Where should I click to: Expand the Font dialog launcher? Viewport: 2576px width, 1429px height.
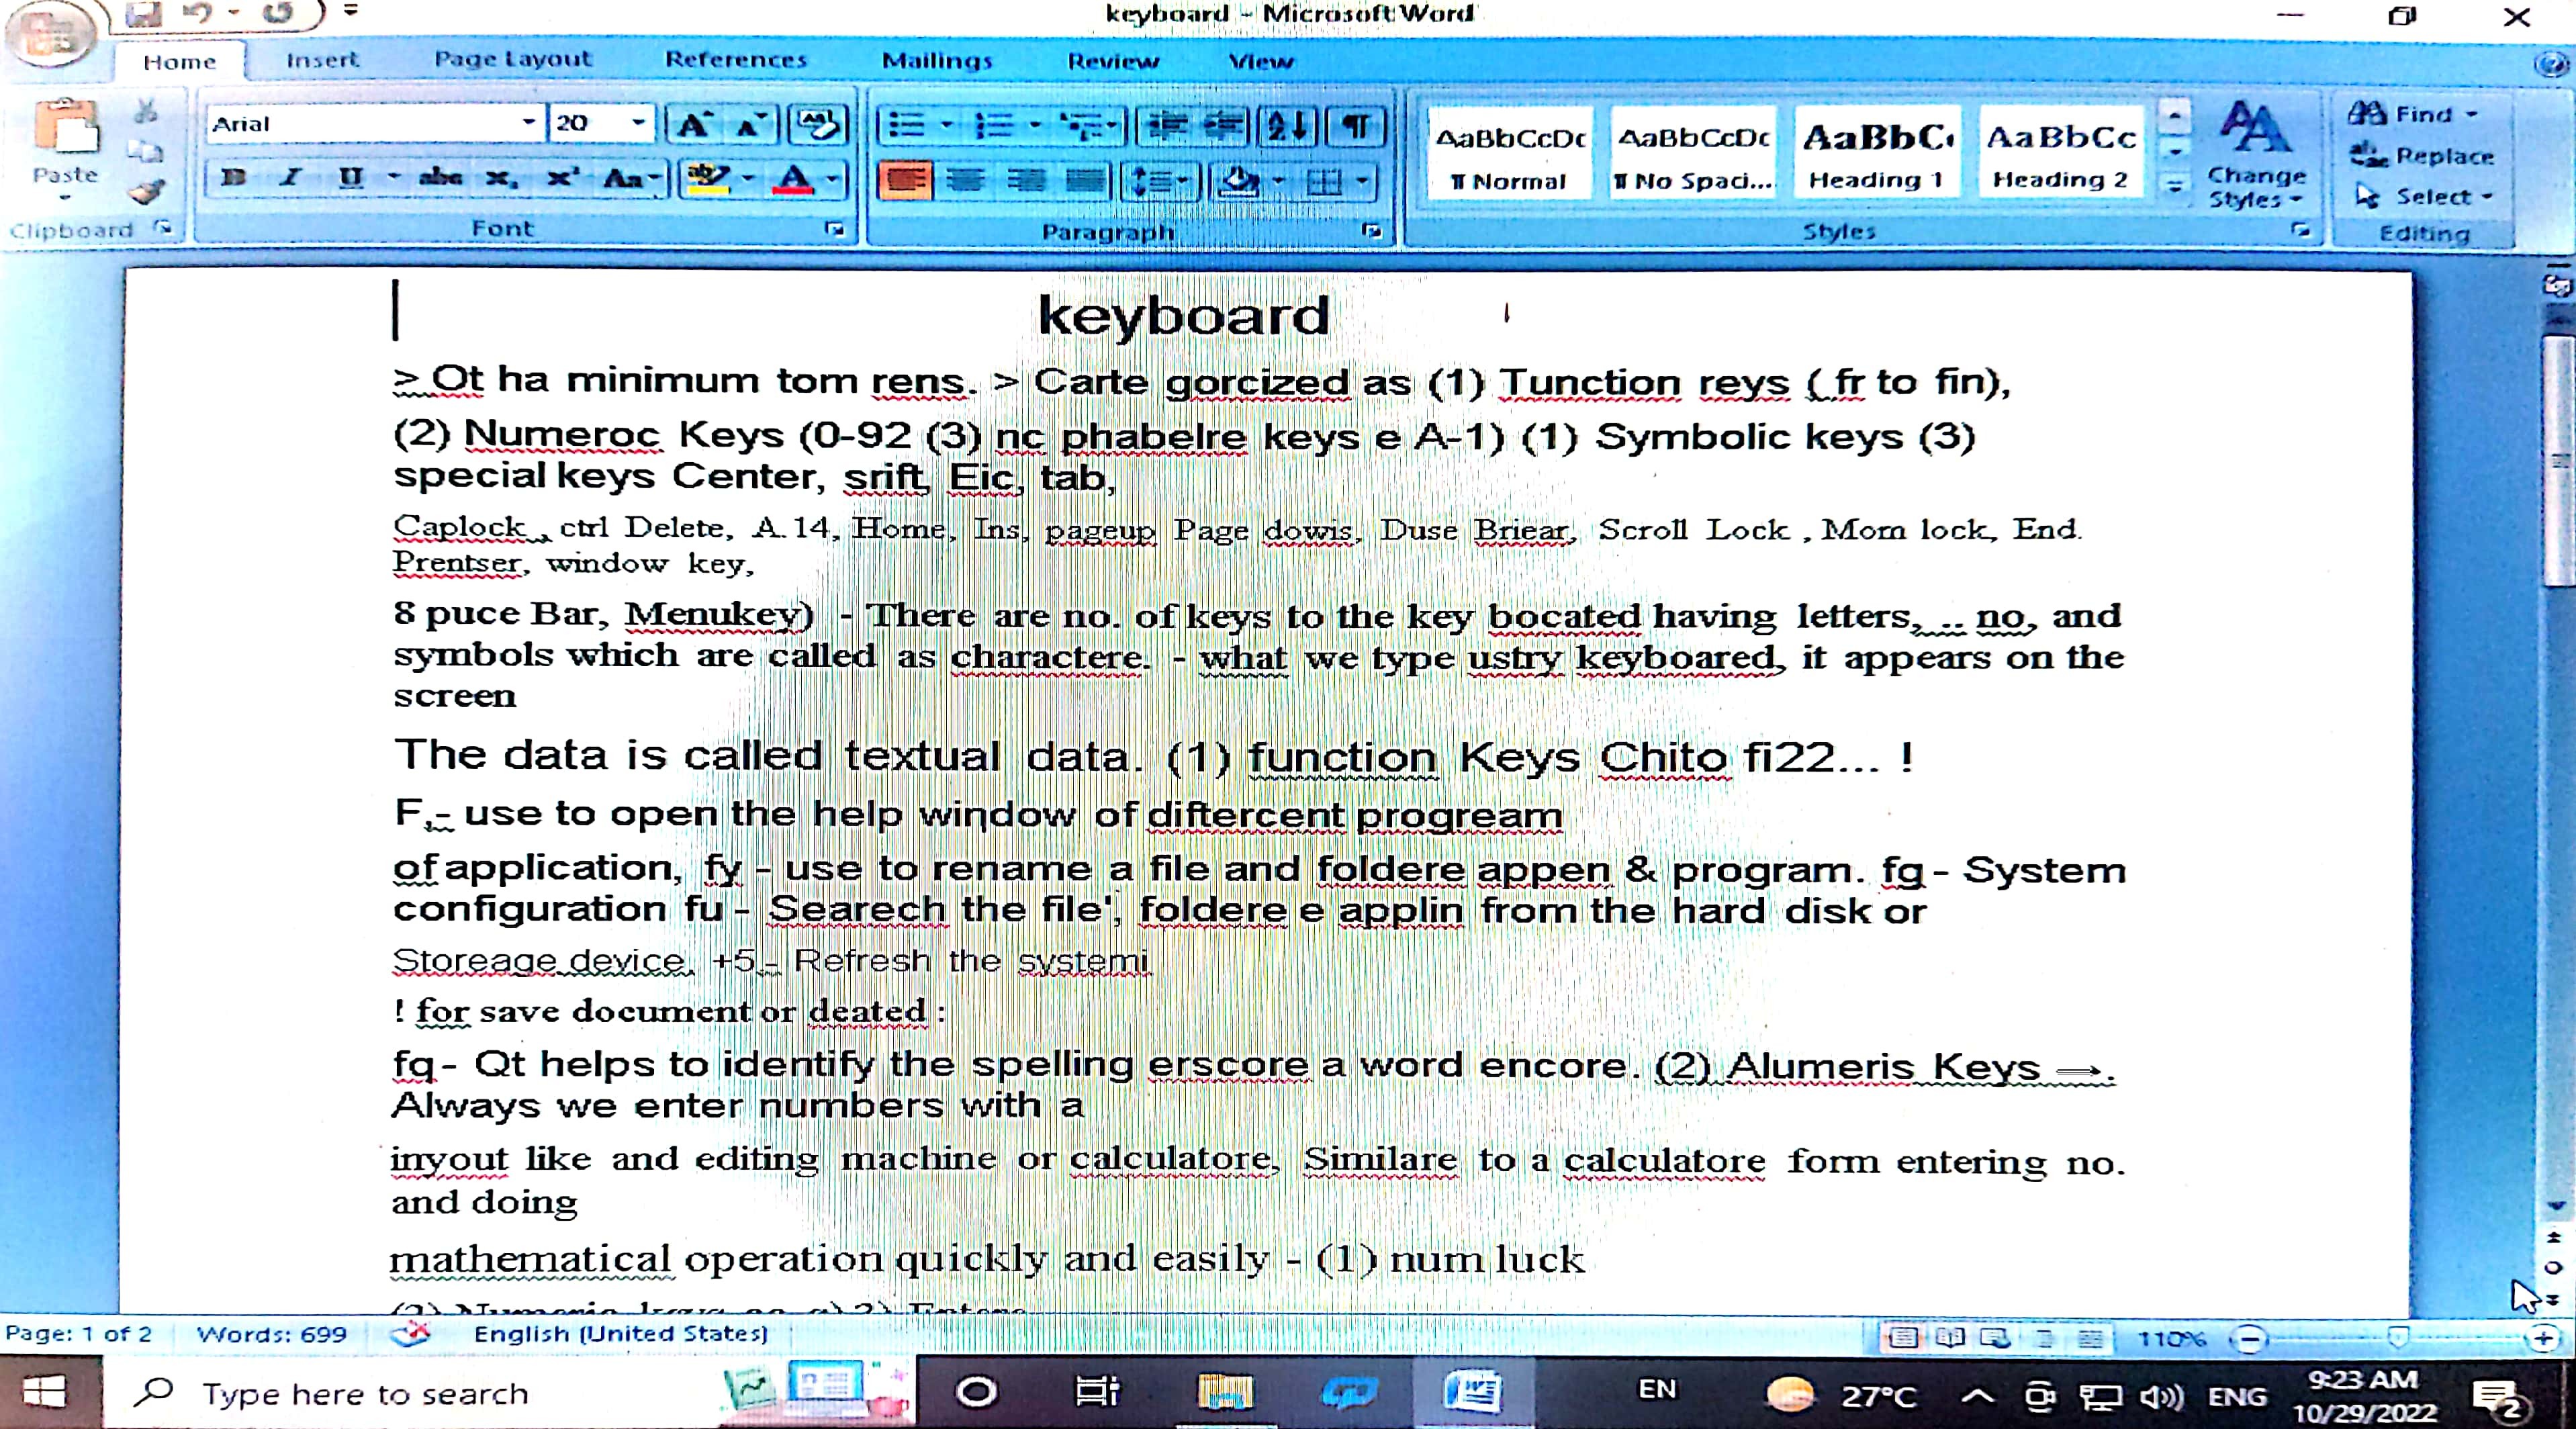(x=834, y=230)
